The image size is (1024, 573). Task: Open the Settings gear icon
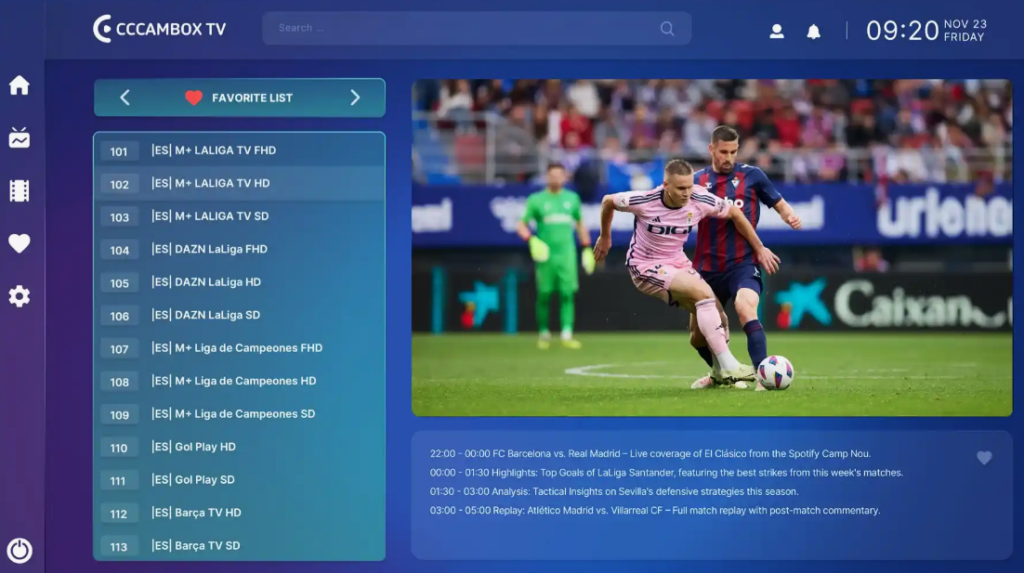19,296
